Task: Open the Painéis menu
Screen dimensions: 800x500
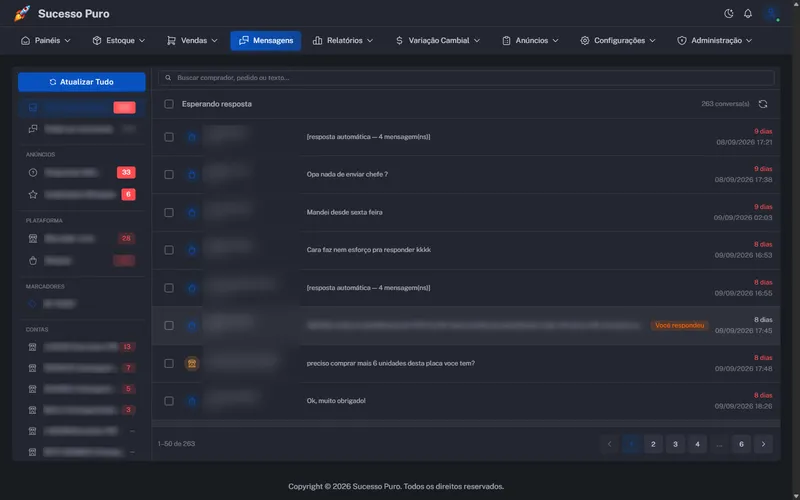Action: coord(45,41)
